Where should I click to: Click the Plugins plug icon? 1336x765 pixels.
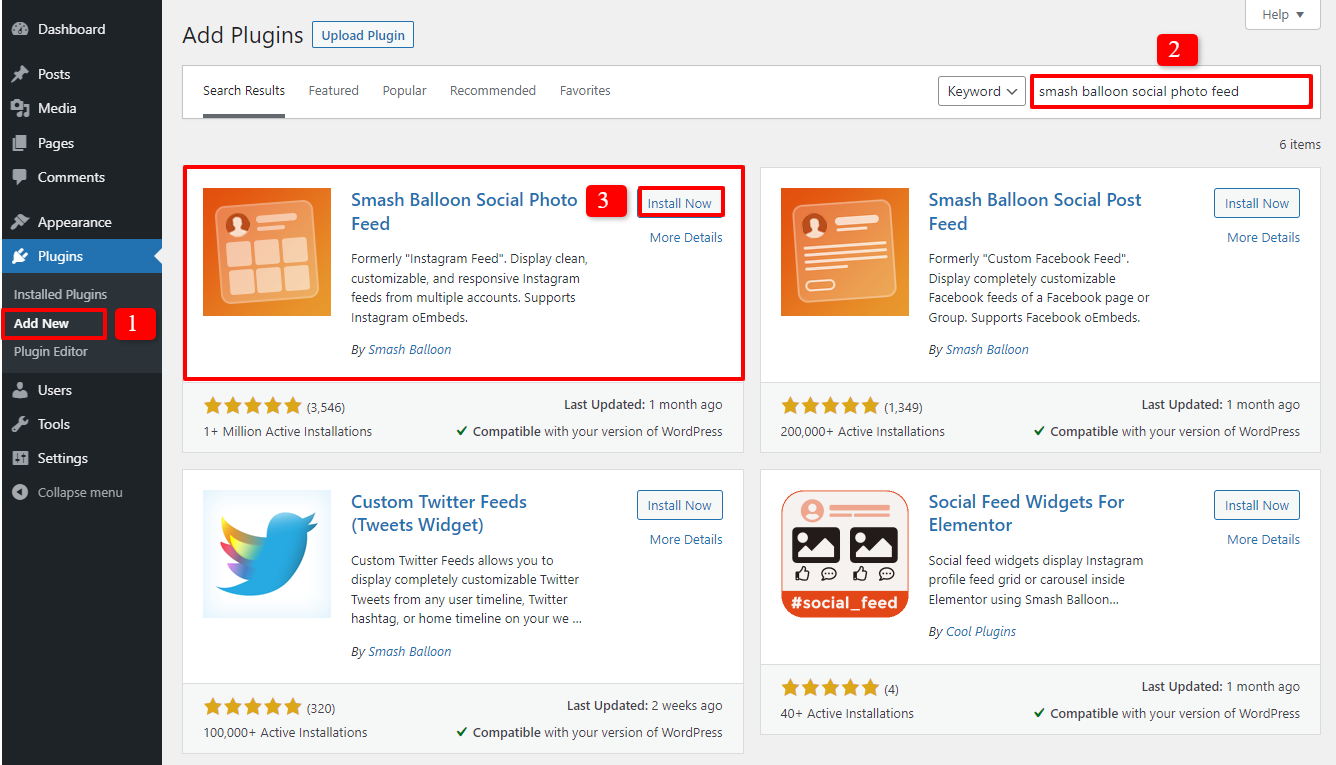click(x=20, y=256)
